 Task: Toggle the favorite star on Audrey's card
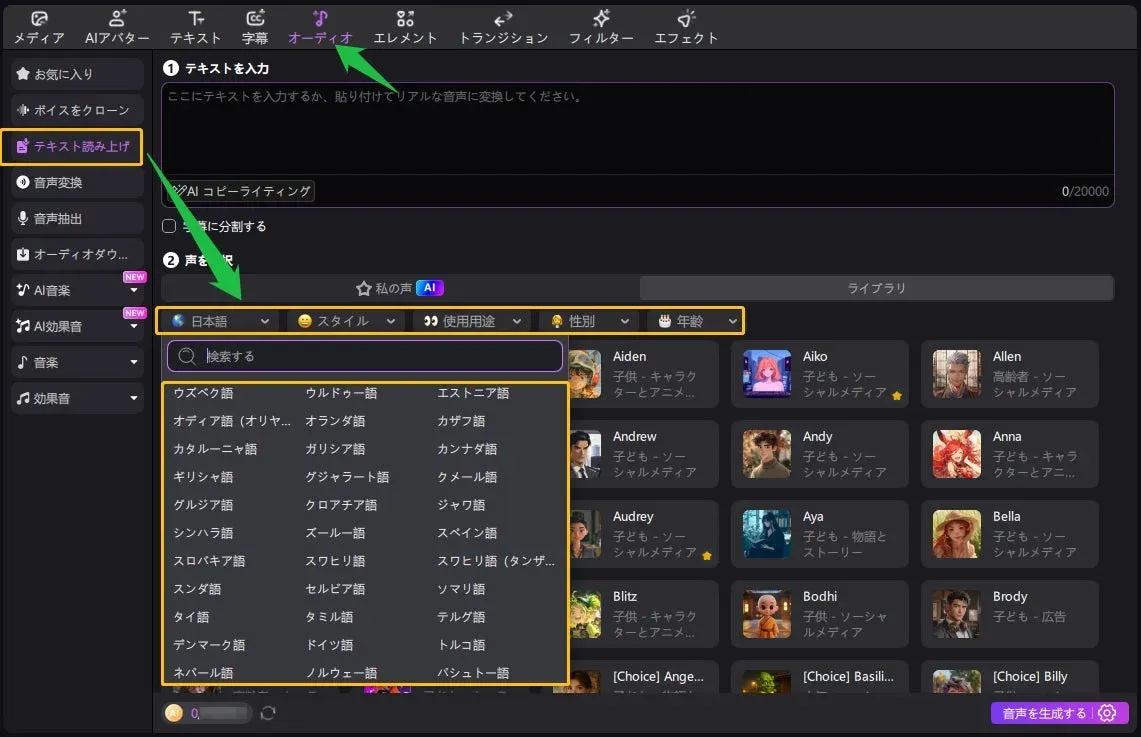coord(706,555)
